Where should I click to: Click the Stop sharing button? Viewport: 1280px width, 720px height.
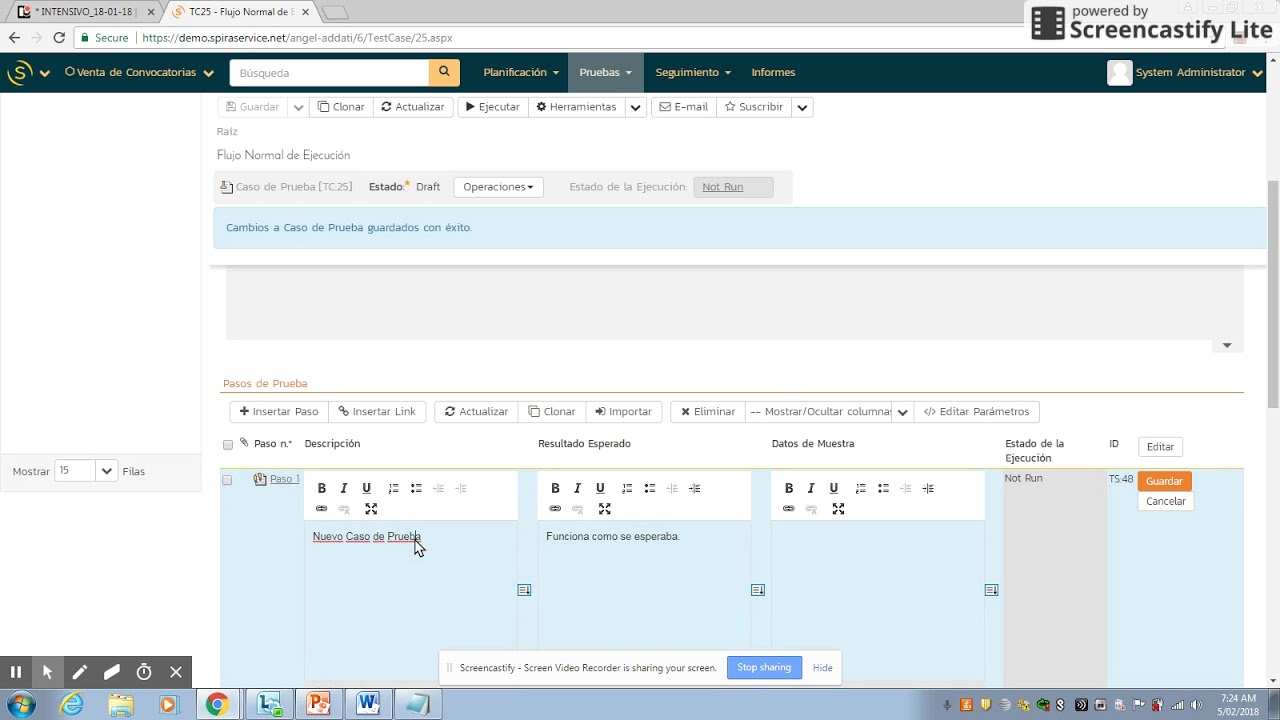tap(764, 668)
